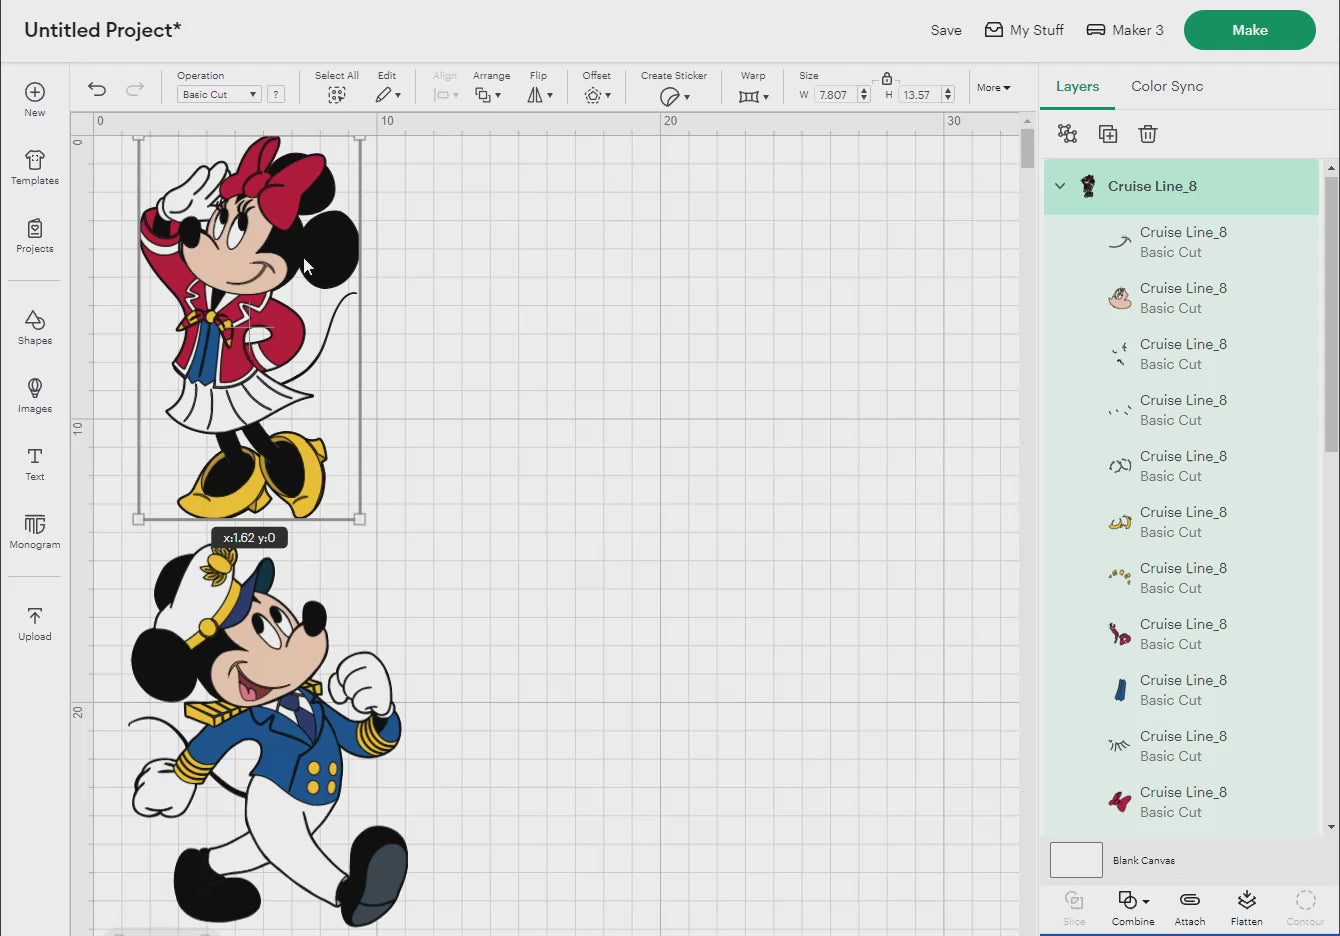Open the Templates panel

coord(35,167)
